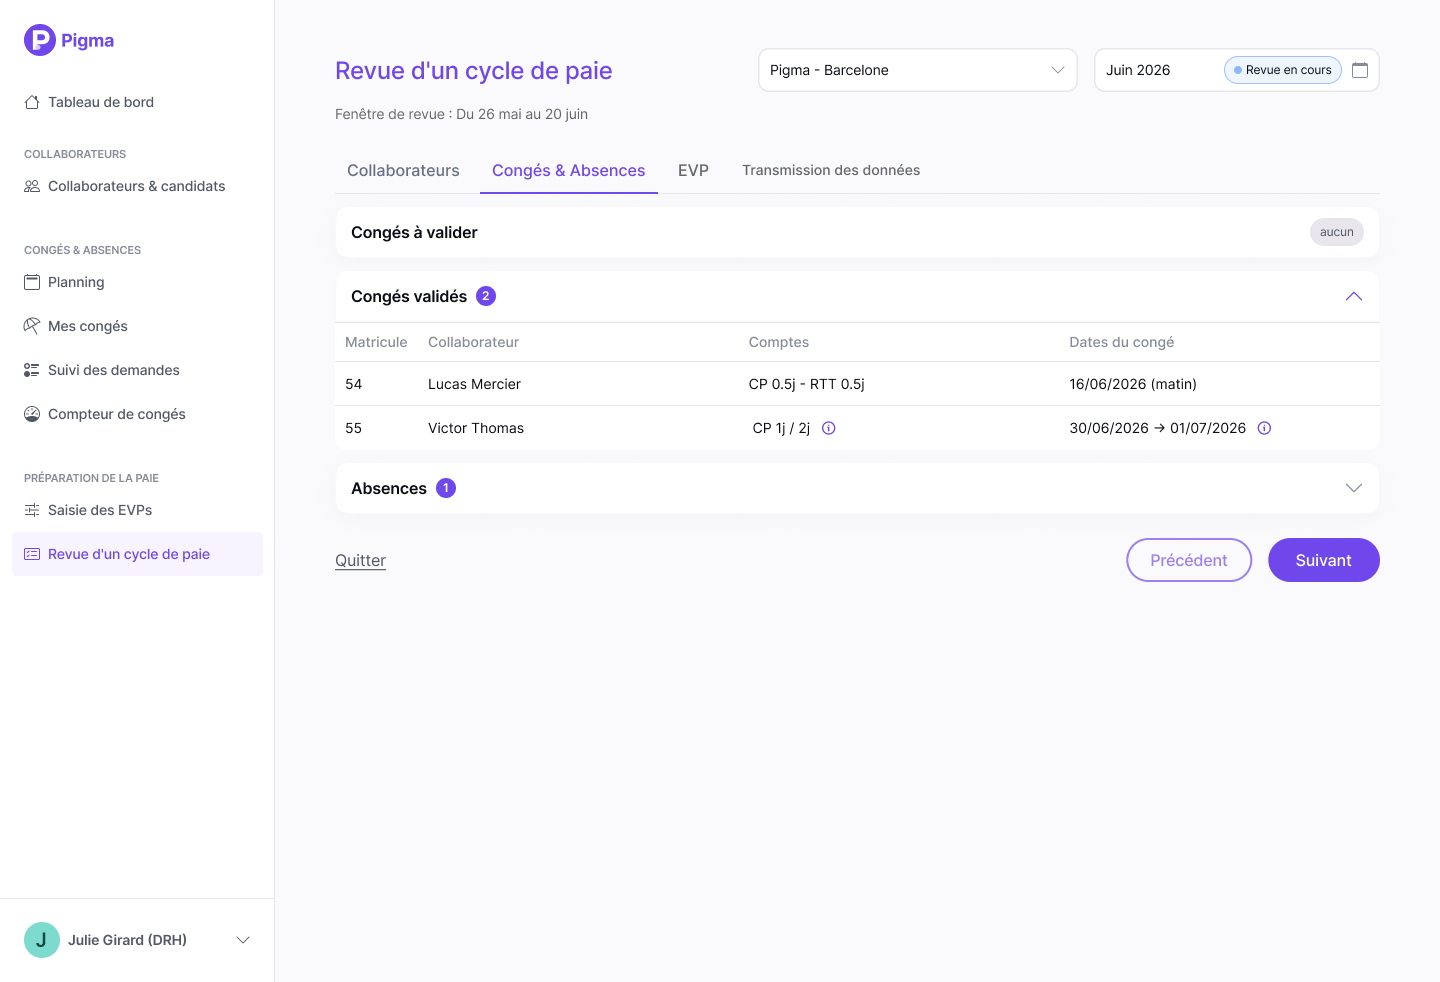
Task: Click the 'aucun' badge in Congés à valider
Action: pos(1337,232)
